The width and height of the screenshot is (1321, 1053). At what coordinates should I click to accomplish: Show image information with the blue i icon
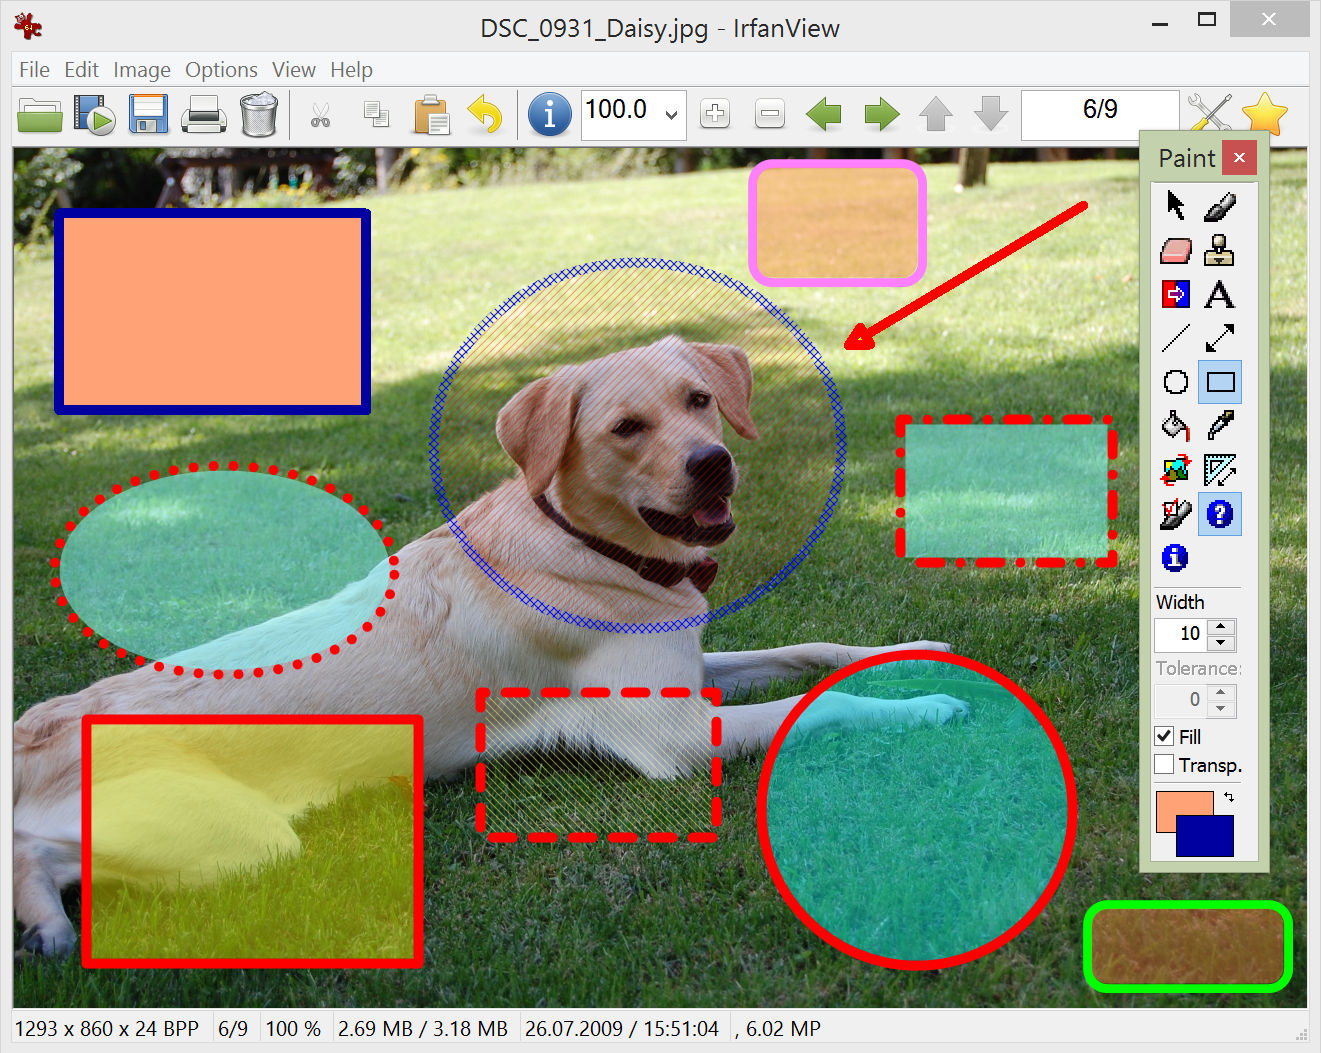(549, 114)
